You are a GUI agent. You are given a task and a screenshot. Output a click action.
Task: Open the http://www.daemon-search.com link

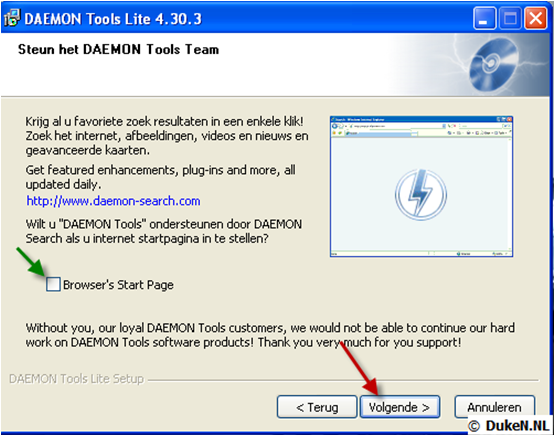113,201
